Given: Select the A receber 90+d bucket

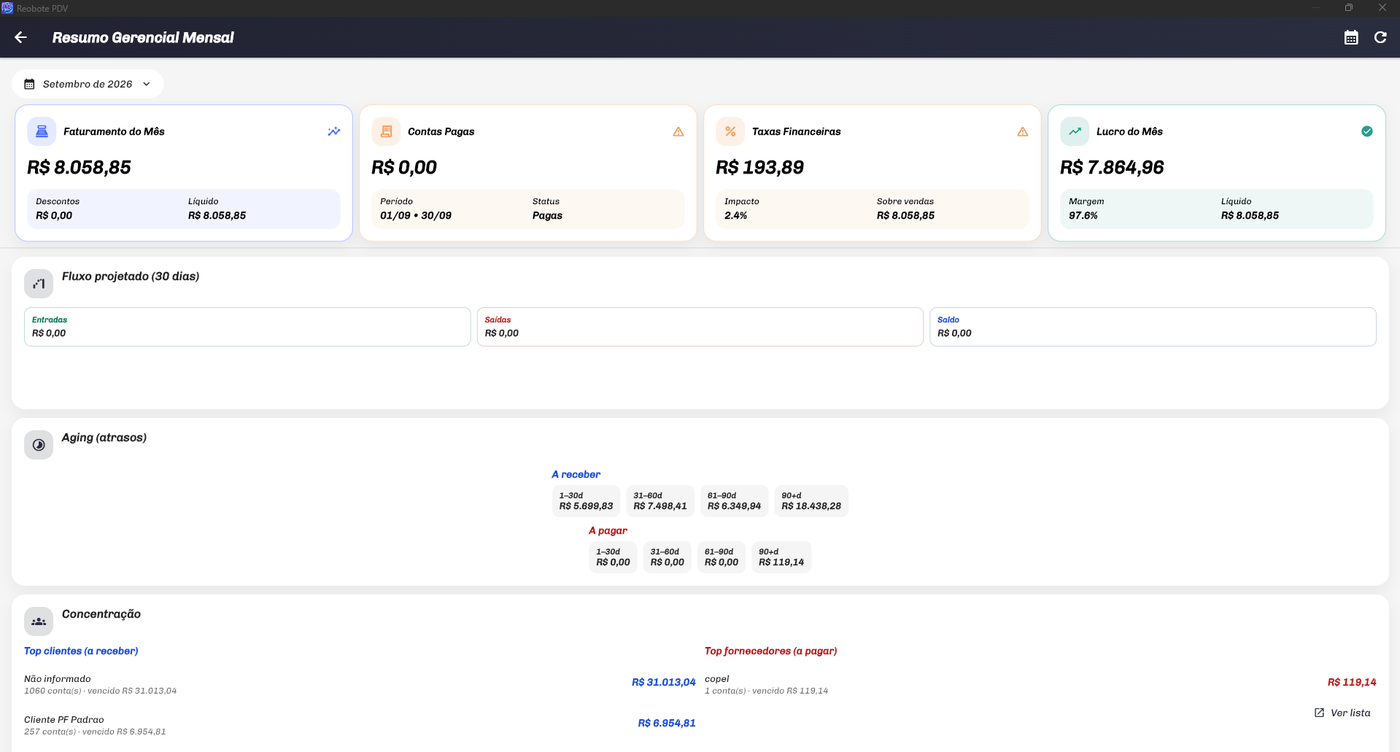Looking at the screenshot, I should (x=811, y=501).
